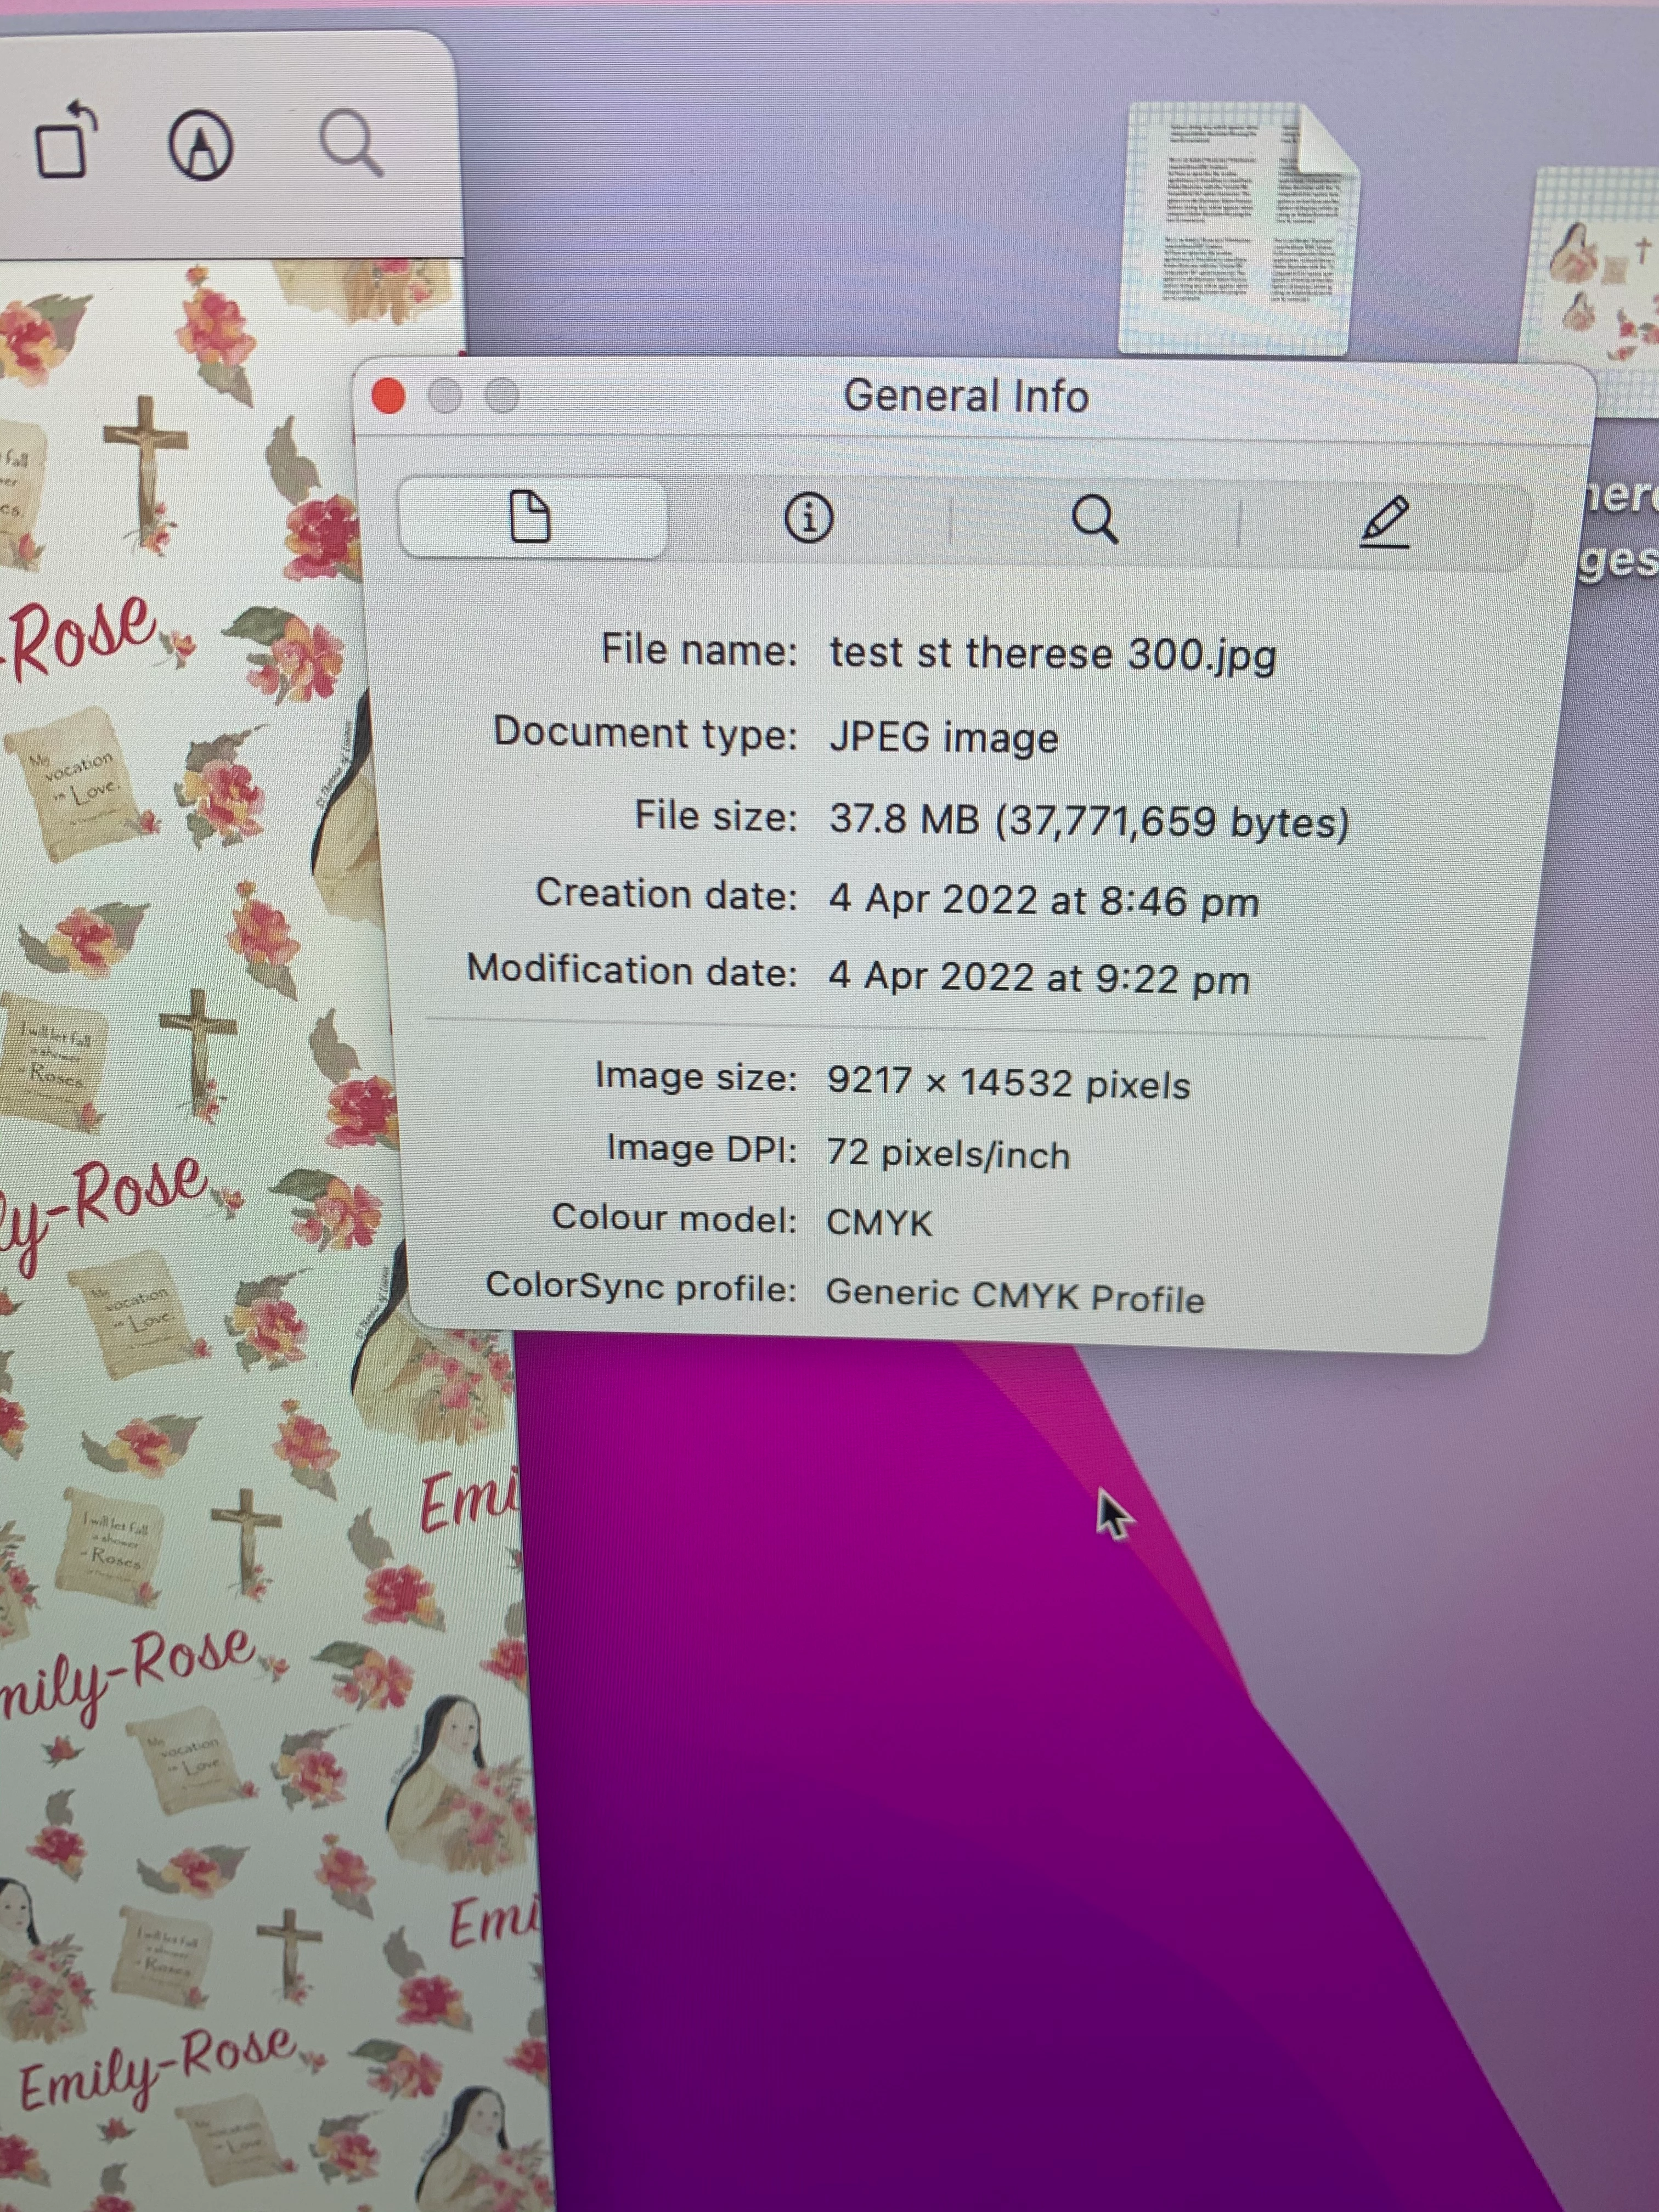
Task: Open the Annotations pencil tab in inspector
Action: [x=1385, y=521]
